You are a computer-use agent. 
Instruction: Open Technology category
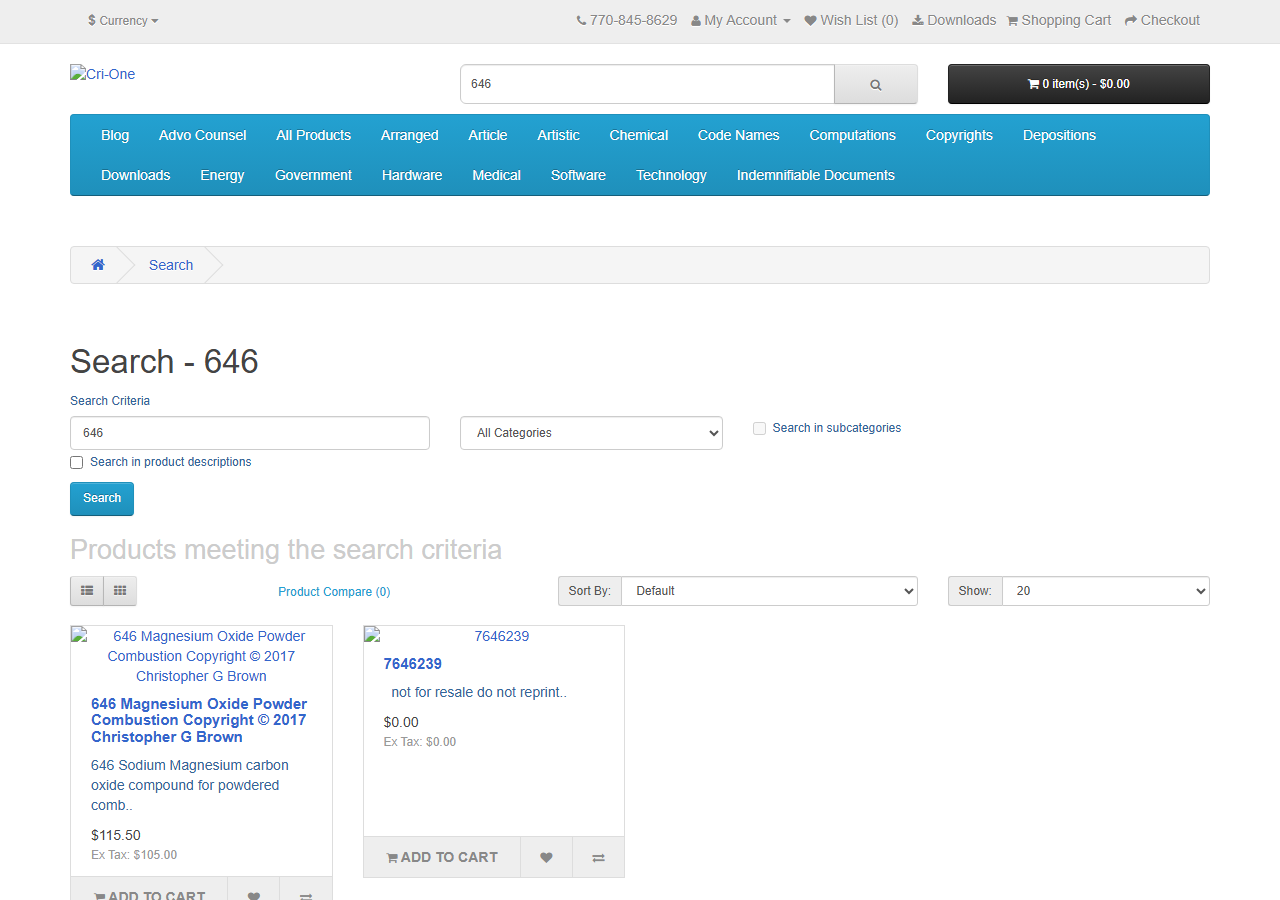[672, 175]
